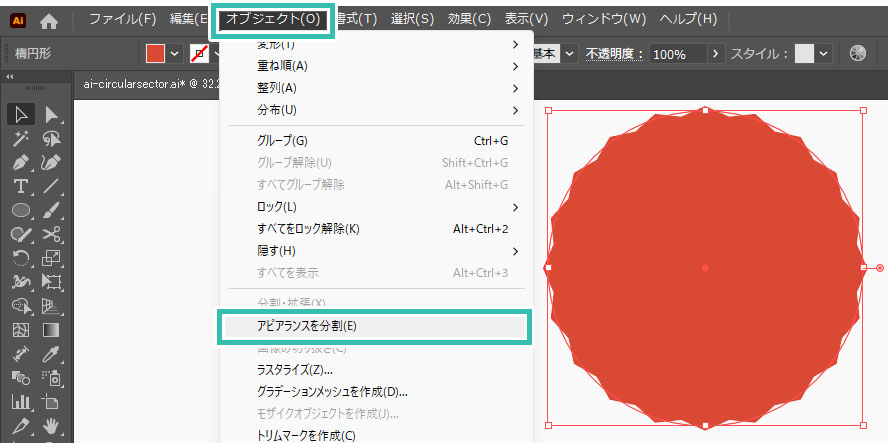This screenshot has width=888, height=443.
Task: Open the Style swatch dropdown
Action: coord(824,54)
